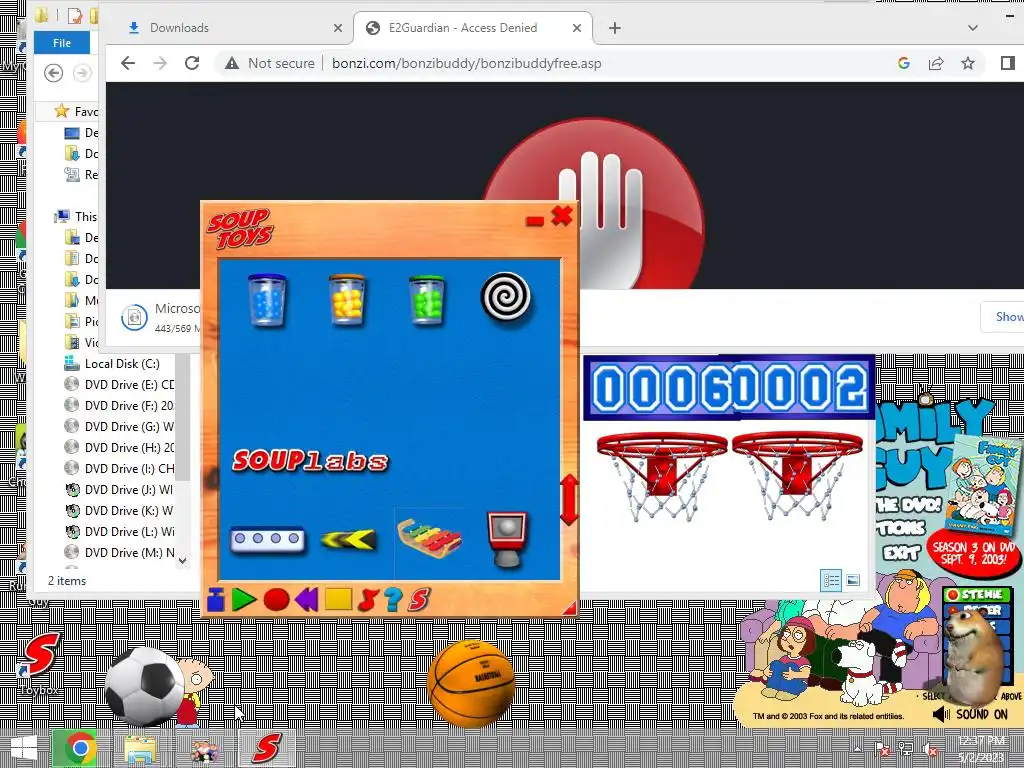Select the red monitor screen toy
The height and width of the screenshot is (768, 1024).
507,539
